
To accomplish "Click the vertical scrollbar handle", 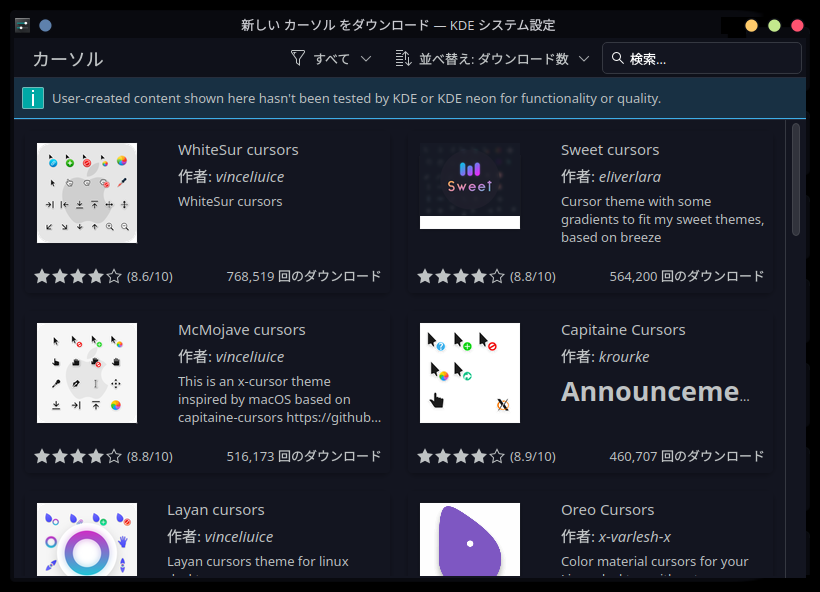I will click(x=795, y=179).
